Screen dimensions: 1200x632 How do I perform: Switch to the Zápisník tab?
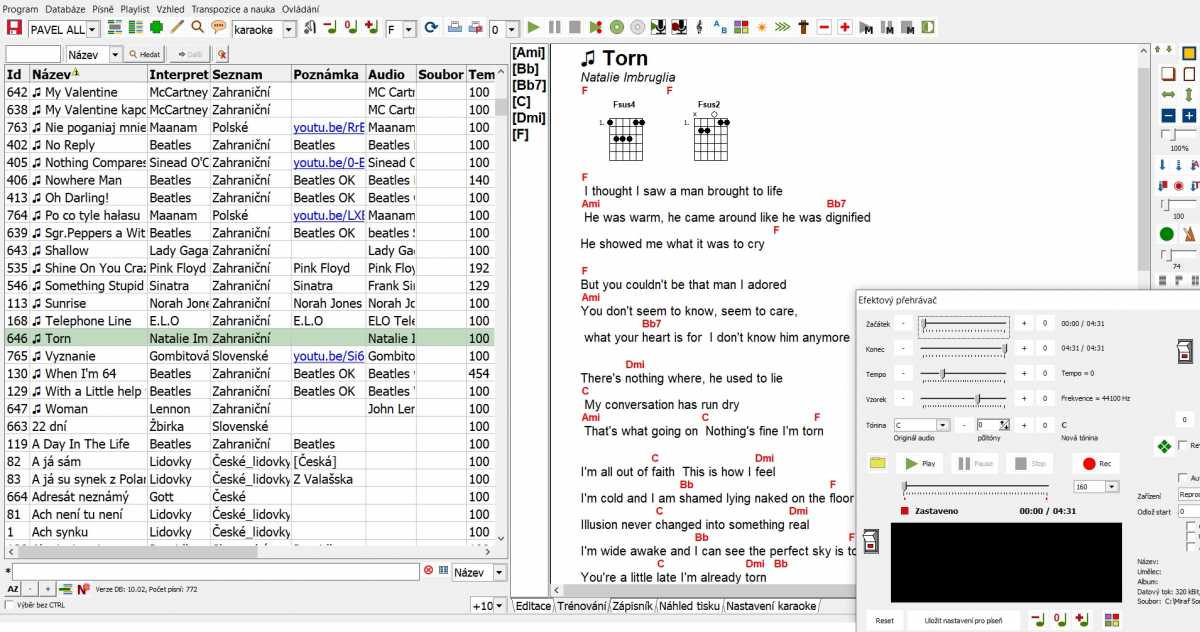pos(632,606)
